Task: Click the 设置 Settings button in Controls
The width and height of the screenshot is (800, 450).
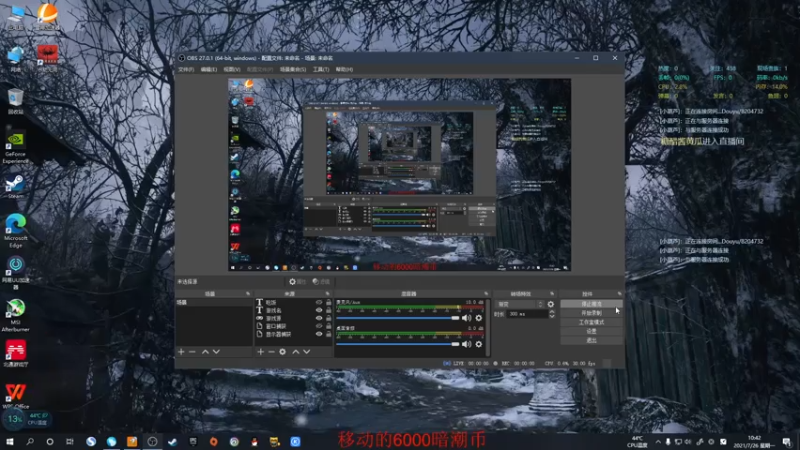Action: coord(591,331)
